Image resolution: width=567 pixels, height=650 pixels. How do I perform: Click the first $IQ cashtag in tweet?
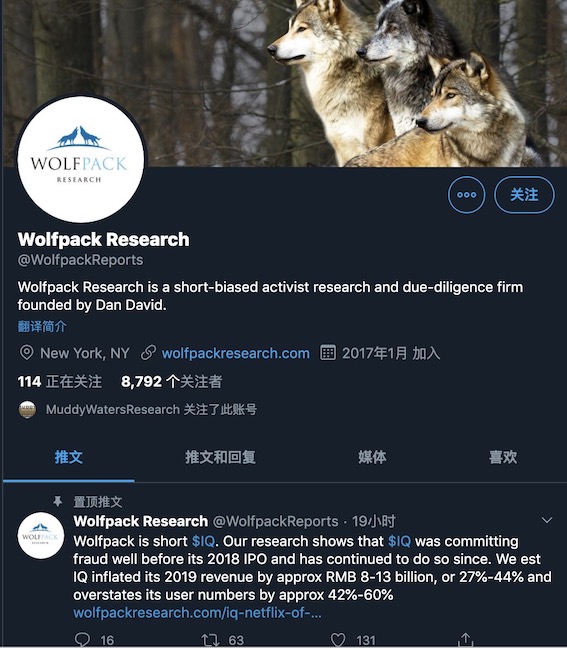click(x=203, y=541)
